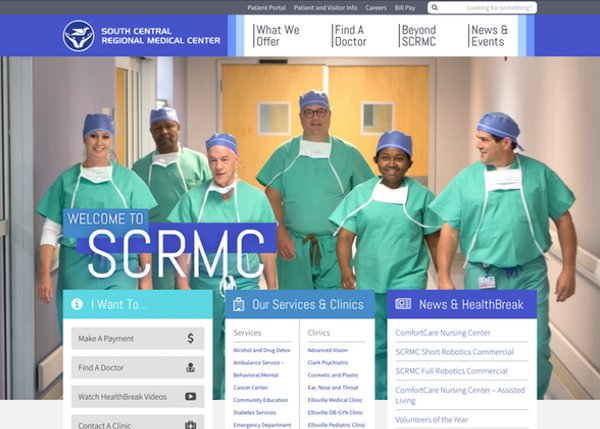Open ComfortCare Nursing Center – Assisted Living
Image resolution: width=600 pixels, height=429 pixels.
pyautogui.click(x=460, y=395)
